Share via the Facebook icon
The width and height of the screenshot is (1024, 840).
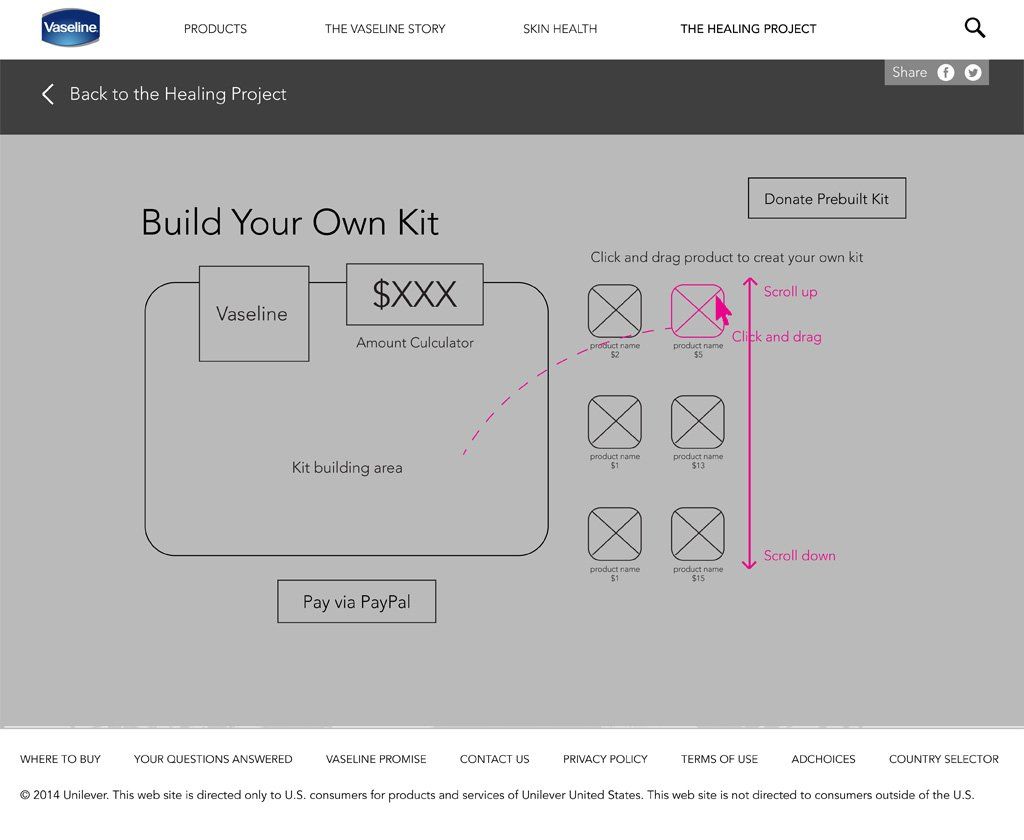946,73
